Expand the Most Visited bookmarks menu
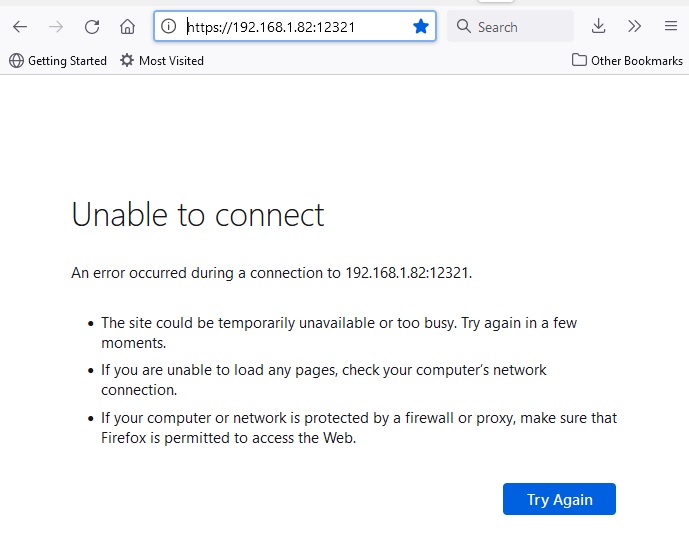The width and height of the screenshot is (689, 555). (x=162, y=61)
